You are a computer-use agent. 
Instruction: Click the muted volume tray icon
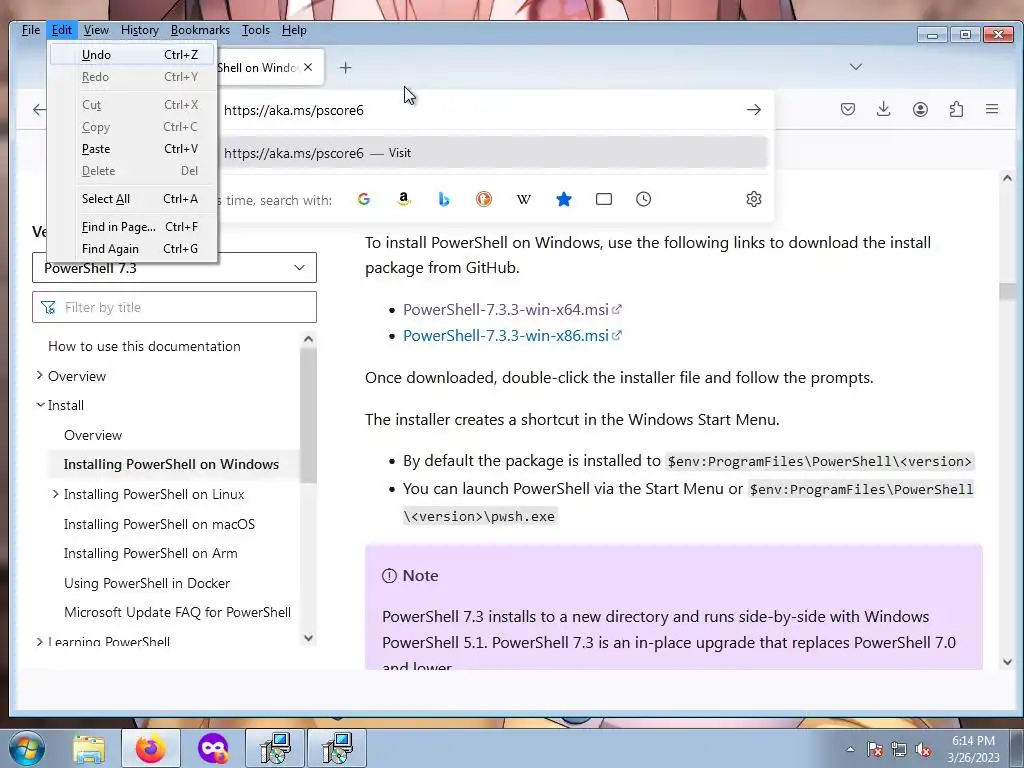923,750
